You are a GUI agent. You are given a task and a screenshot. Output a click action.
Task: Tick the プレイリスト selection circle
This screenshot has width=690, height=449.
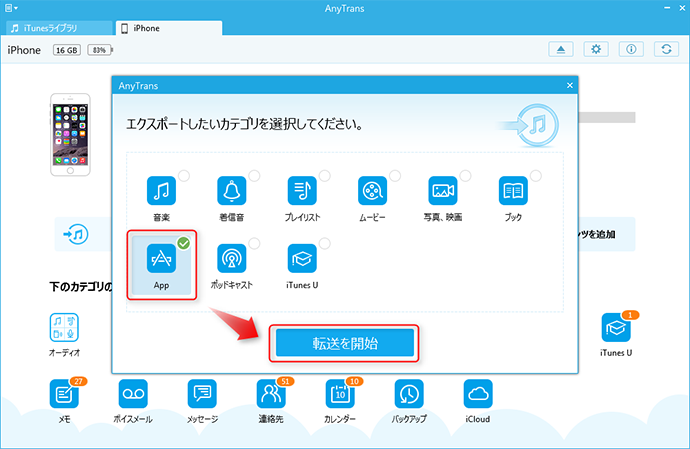[x=325, y=176]
